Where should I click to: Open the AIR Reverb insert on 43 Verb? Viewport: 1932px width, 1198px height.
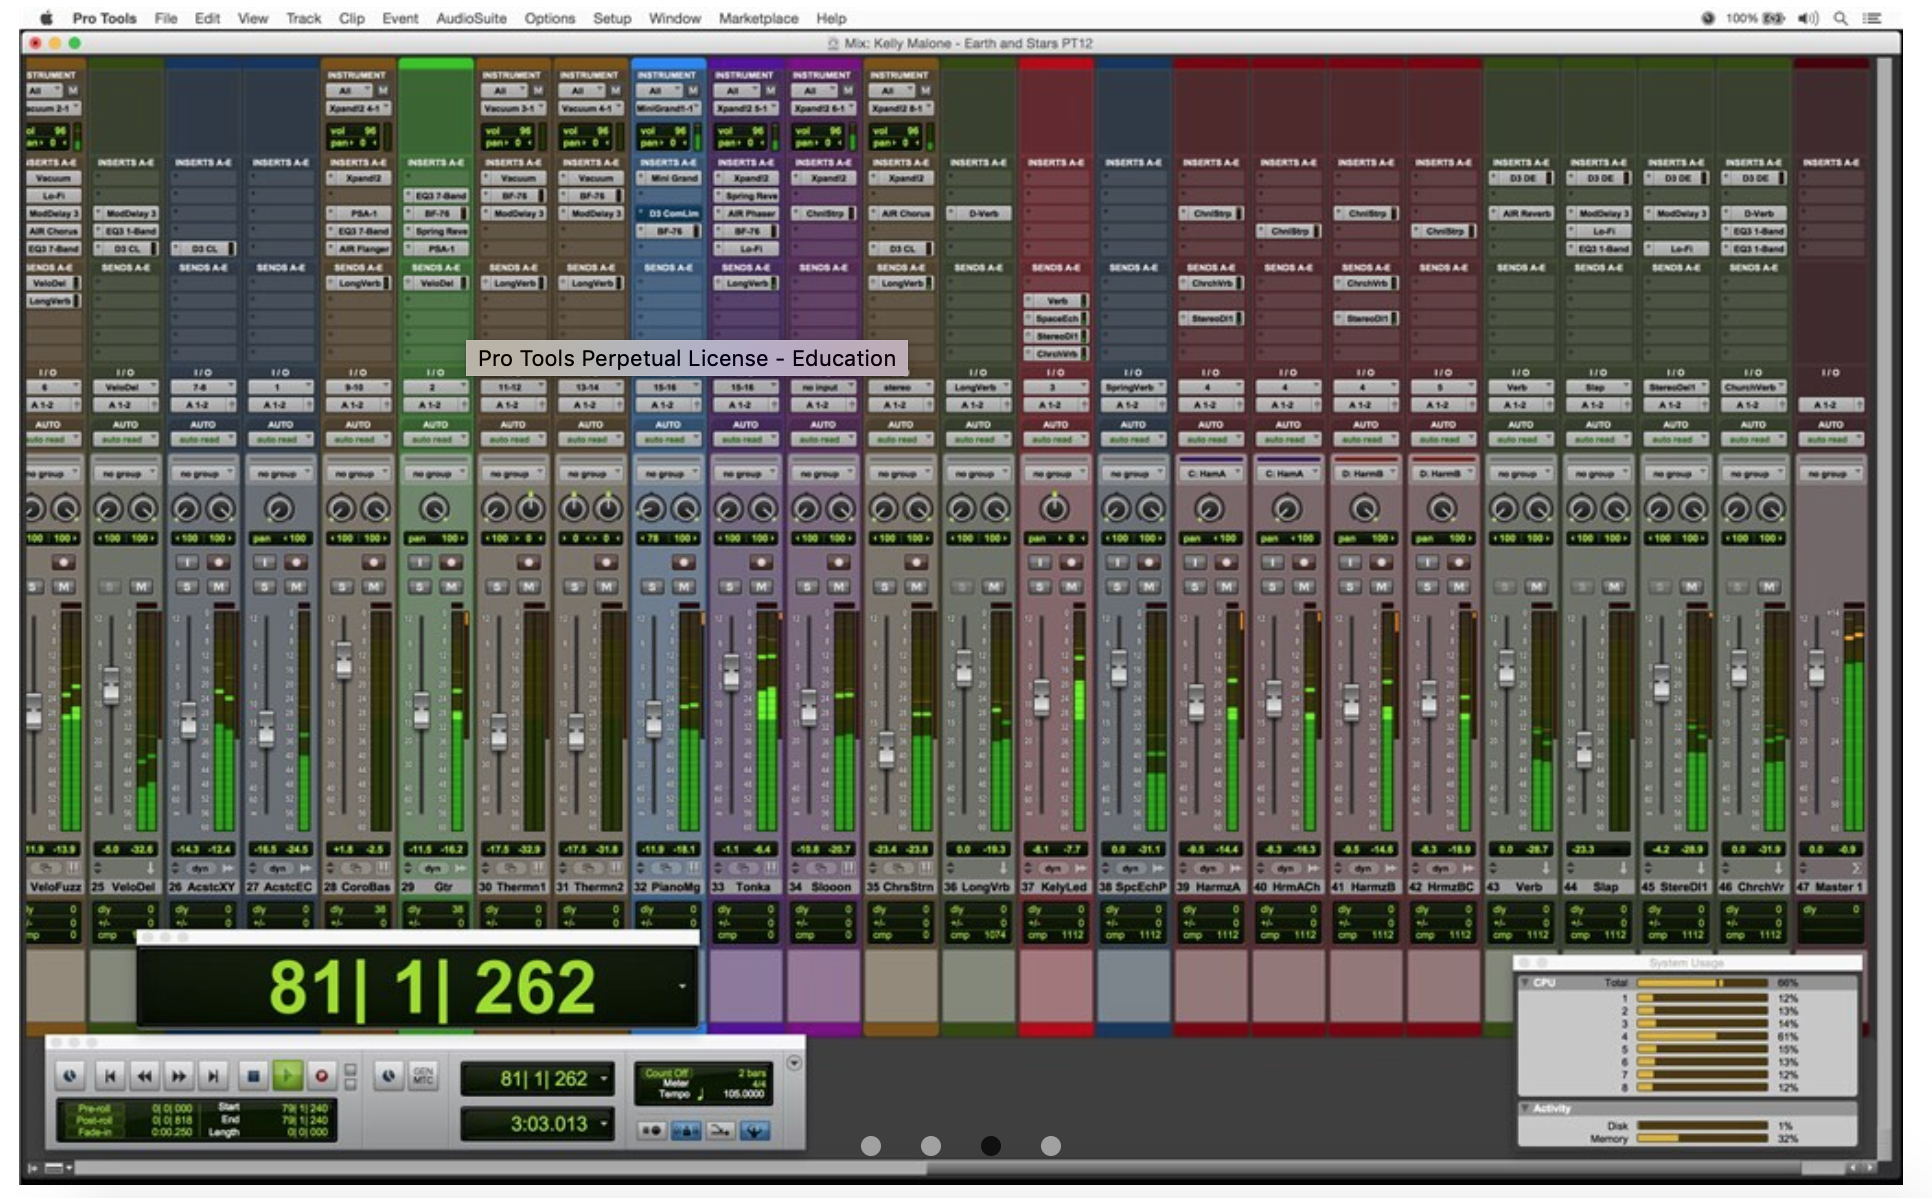tap(1521, 213)
